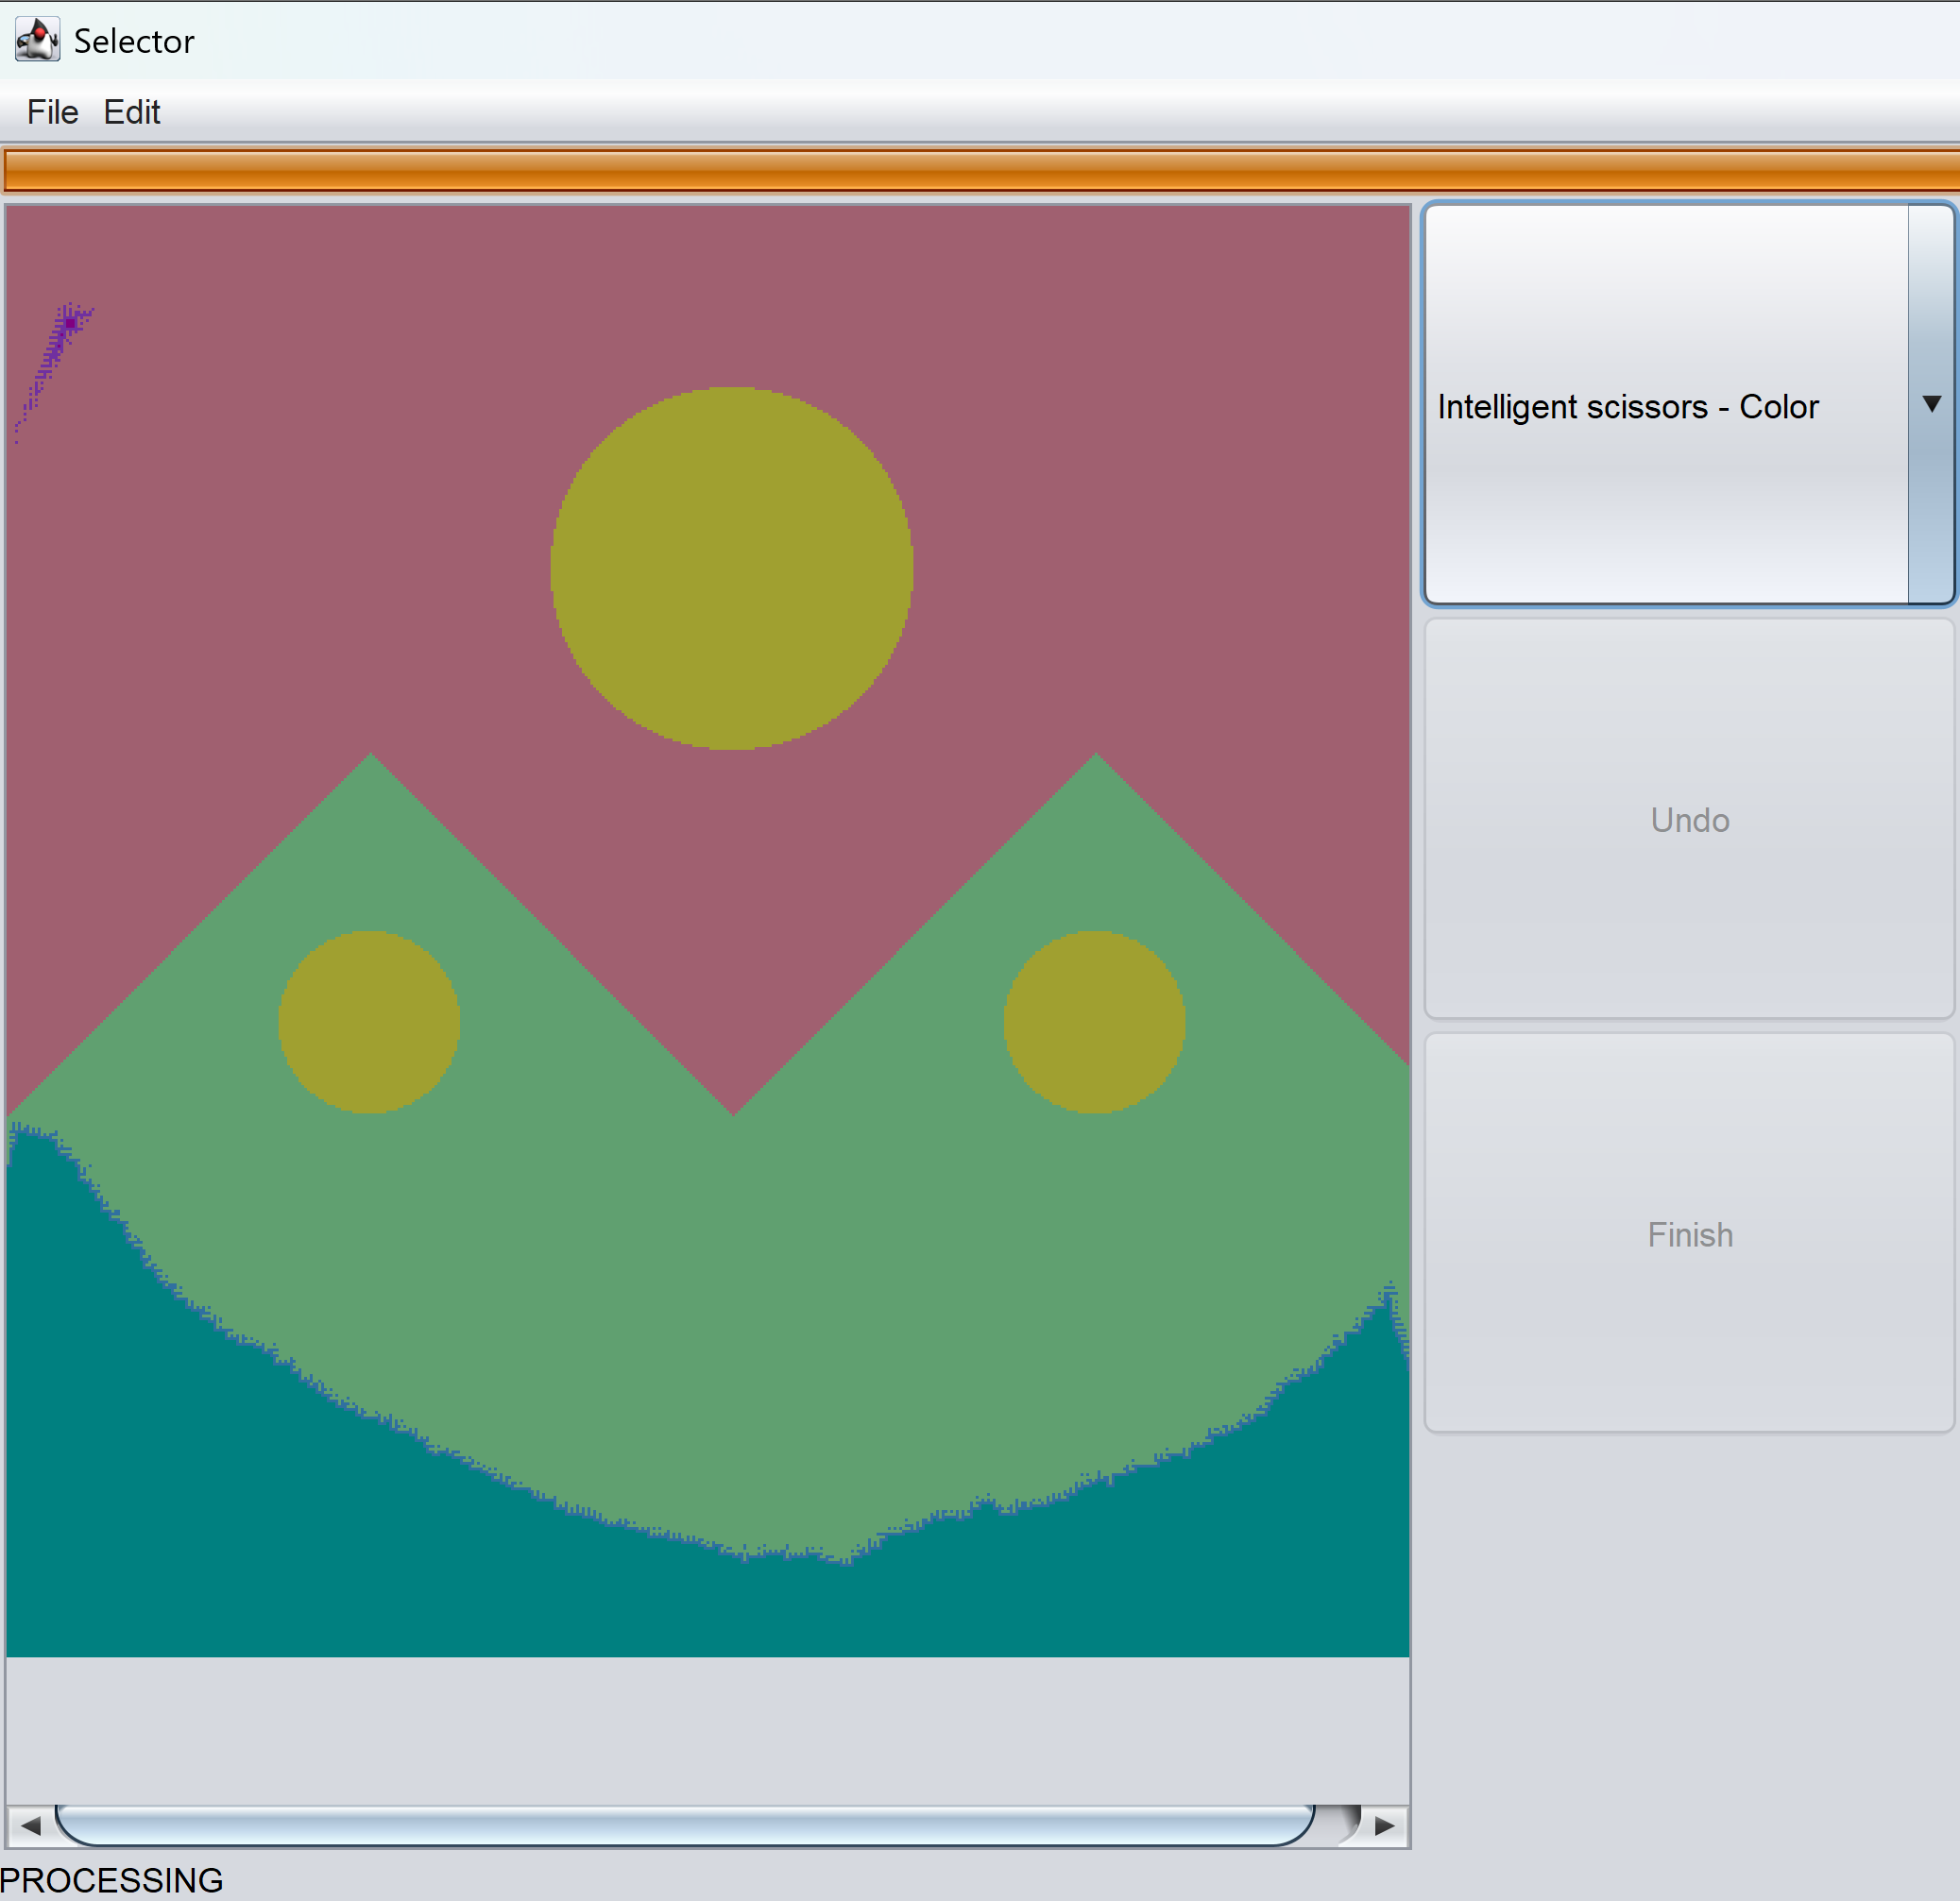1960x1901 pixels.
Task: Click the right scroll arrow icon
Action: point(1384,1825)
